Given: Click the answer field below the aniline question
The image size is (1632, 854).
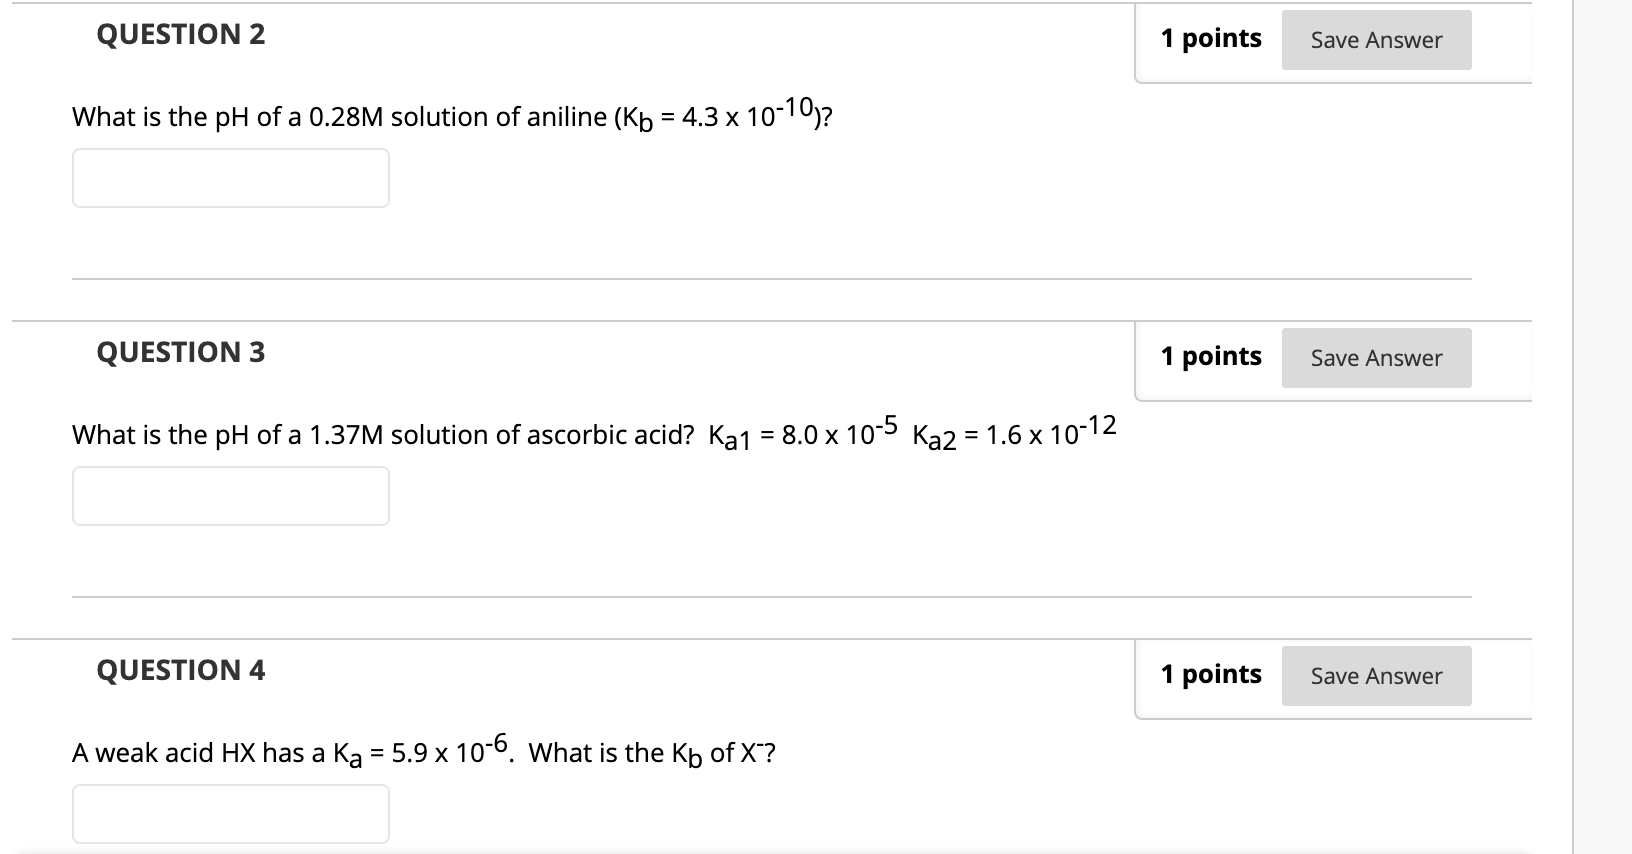Looking at the screenshot, I should (x=230, y=178).
